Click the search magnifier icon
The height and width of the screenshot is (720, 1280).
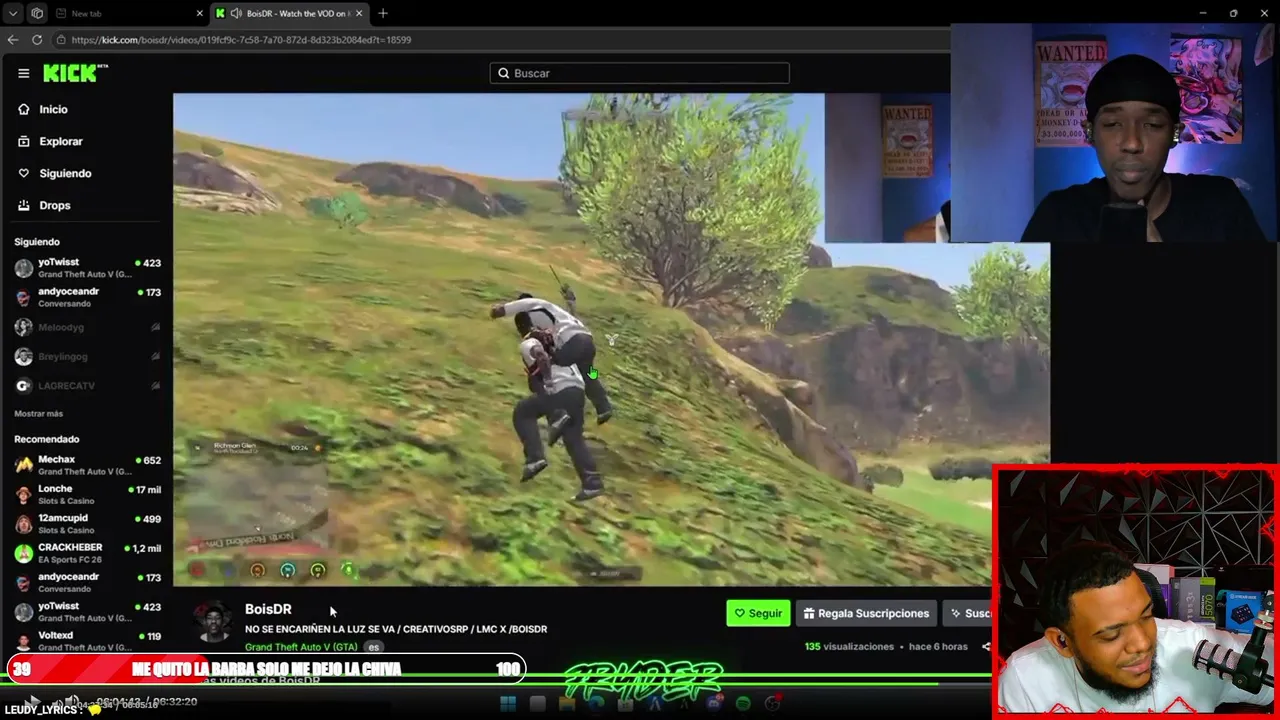504,73
